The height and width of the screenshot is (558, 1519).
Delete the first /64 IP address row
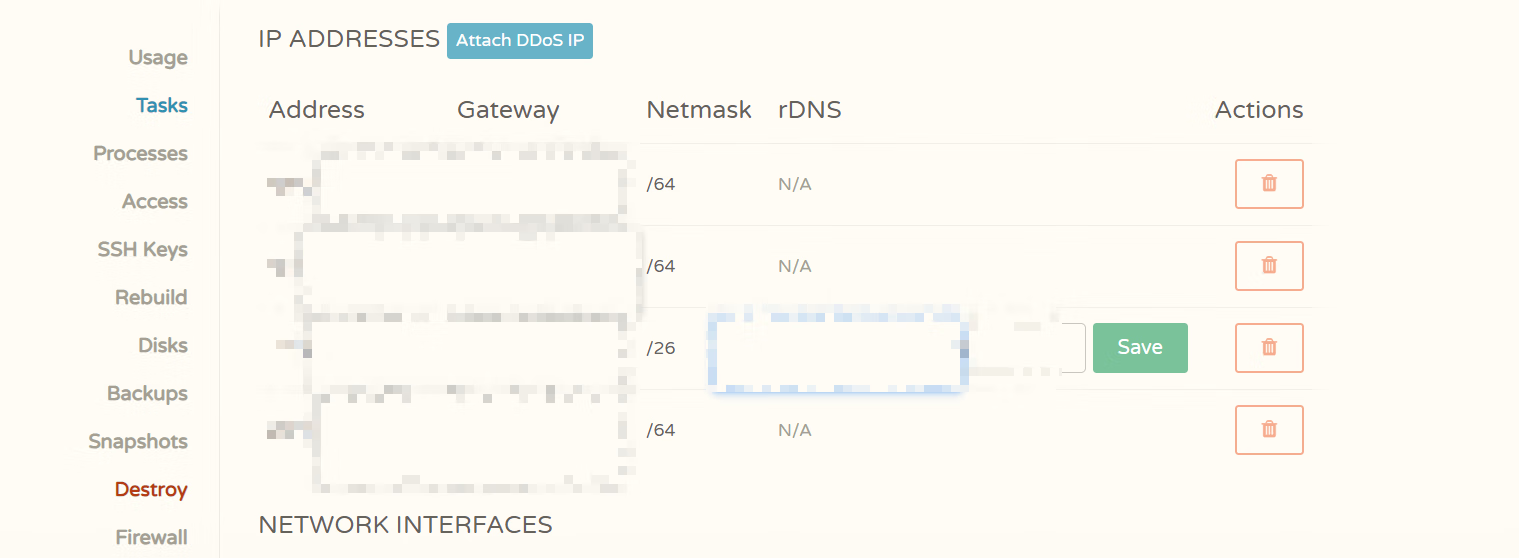point(1269,184)
